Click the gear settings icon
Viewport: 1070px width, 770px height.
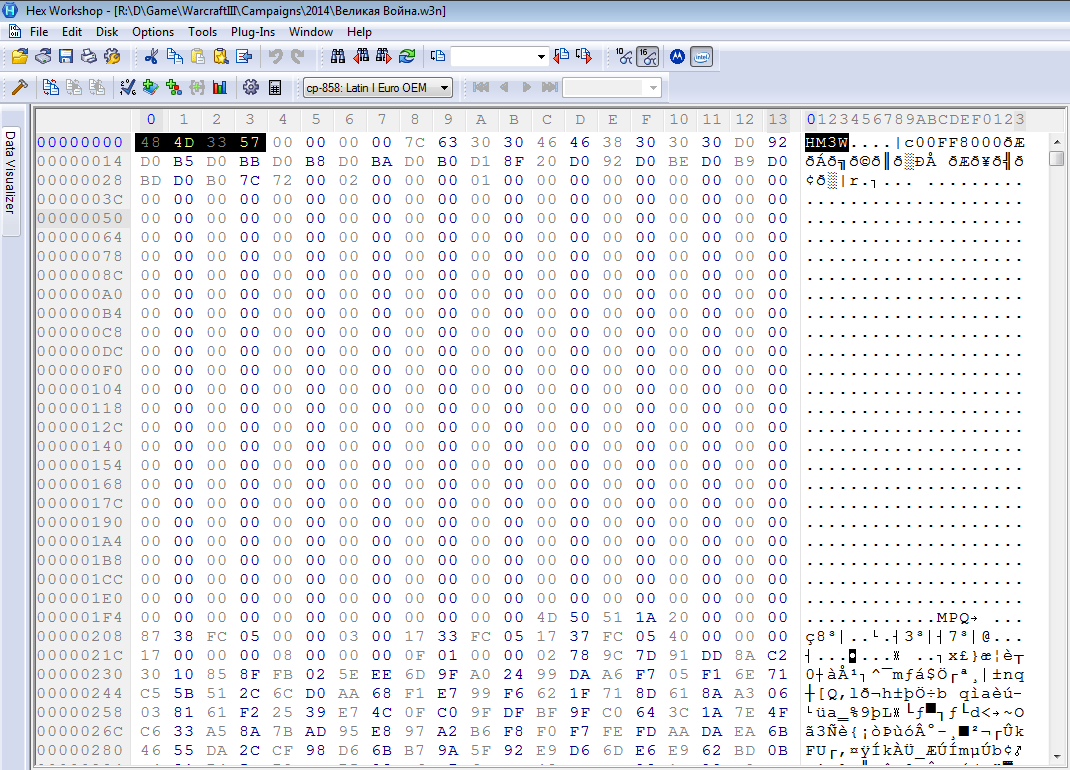pyautogui.click(x=251, y=87)
